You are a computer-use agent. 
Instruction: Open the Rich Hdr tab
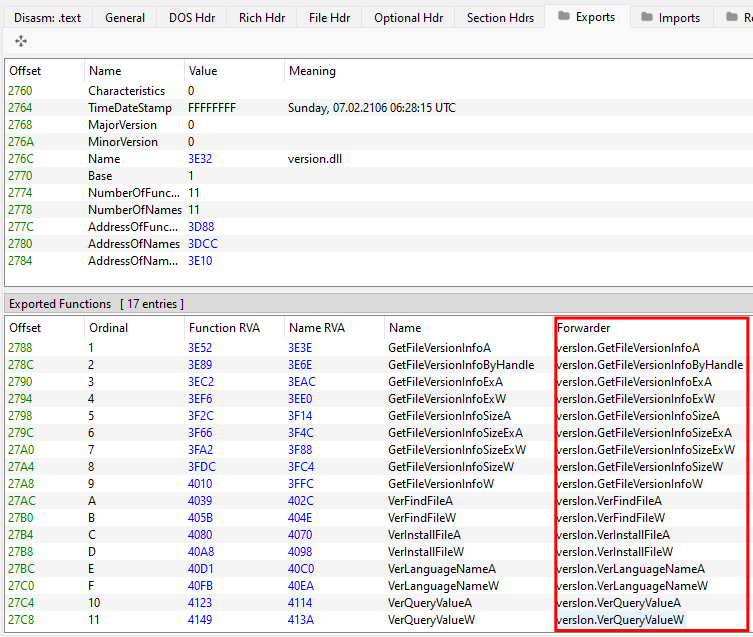coord(261,17)
